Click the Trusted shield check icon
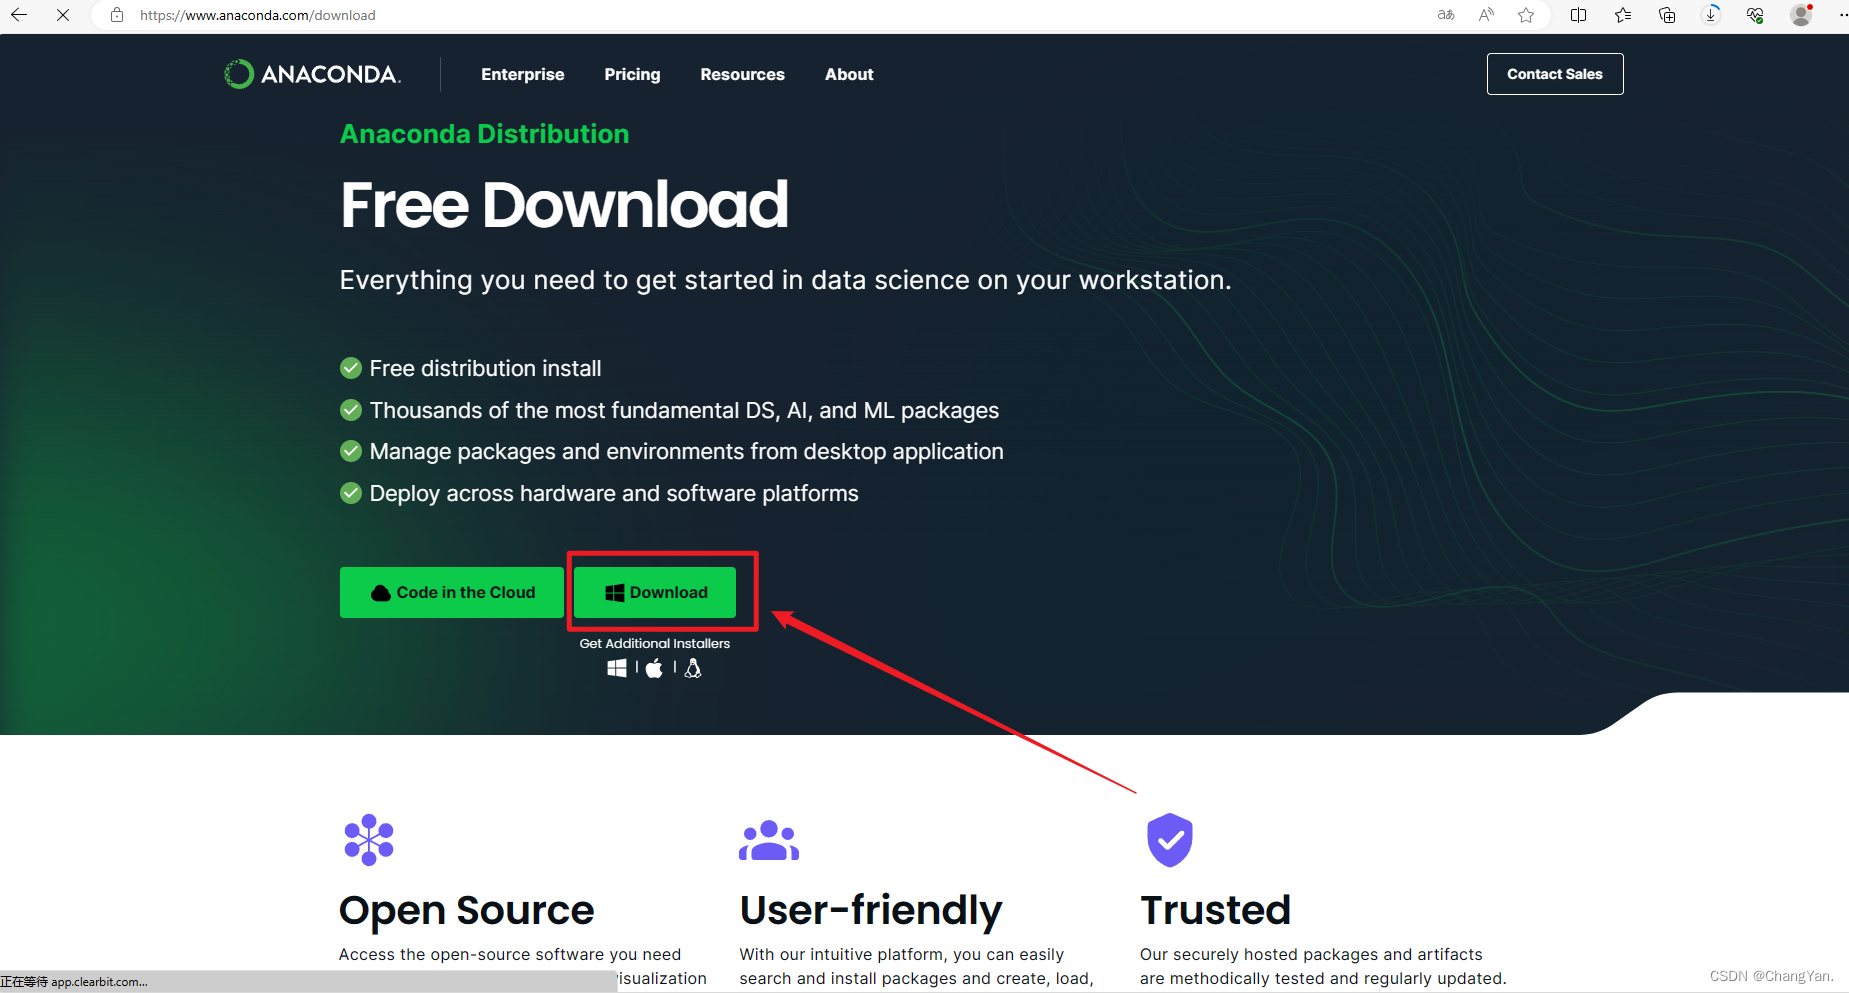1849x993 pixels. tap(1170, 840)
